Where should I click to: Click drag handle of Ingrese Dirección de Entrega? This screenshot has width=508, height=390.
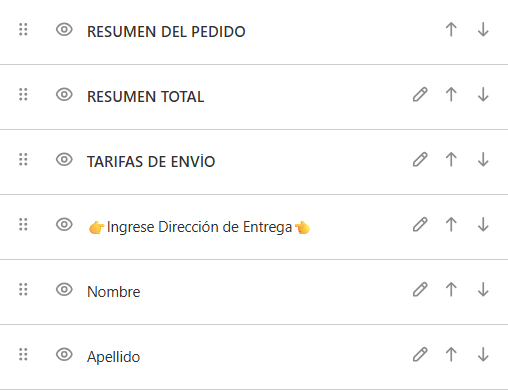click(23, 225)
